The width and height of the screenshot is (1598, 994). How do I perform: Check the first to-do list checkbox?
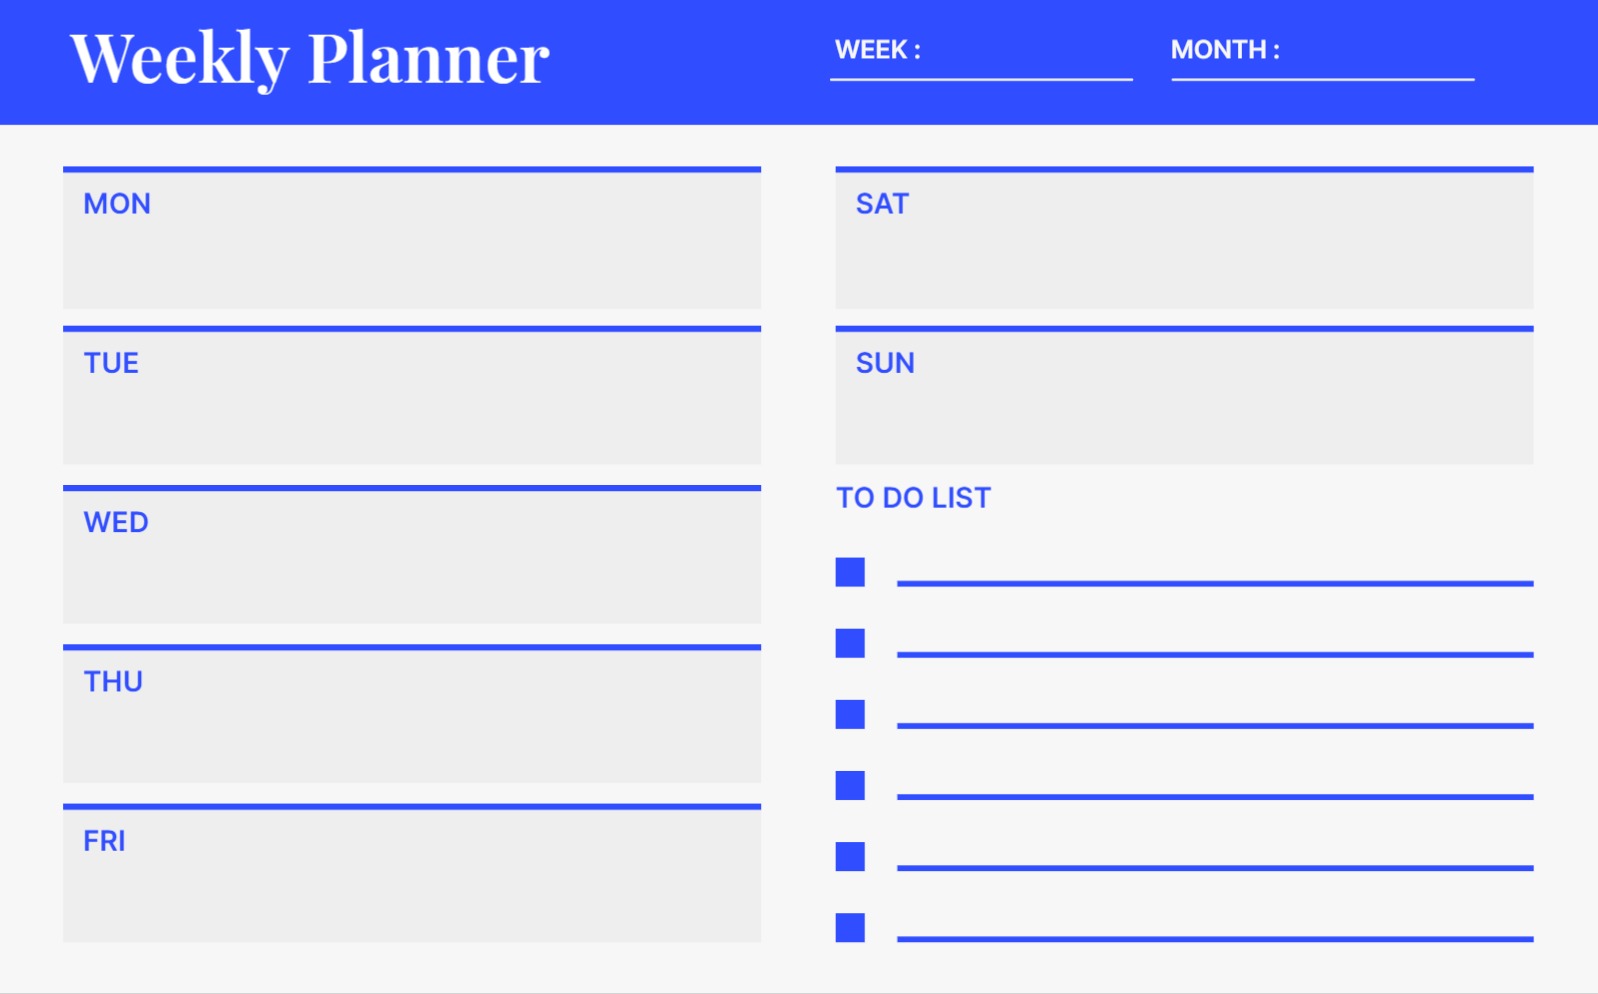pyautogui.click(x=850, y=572)
